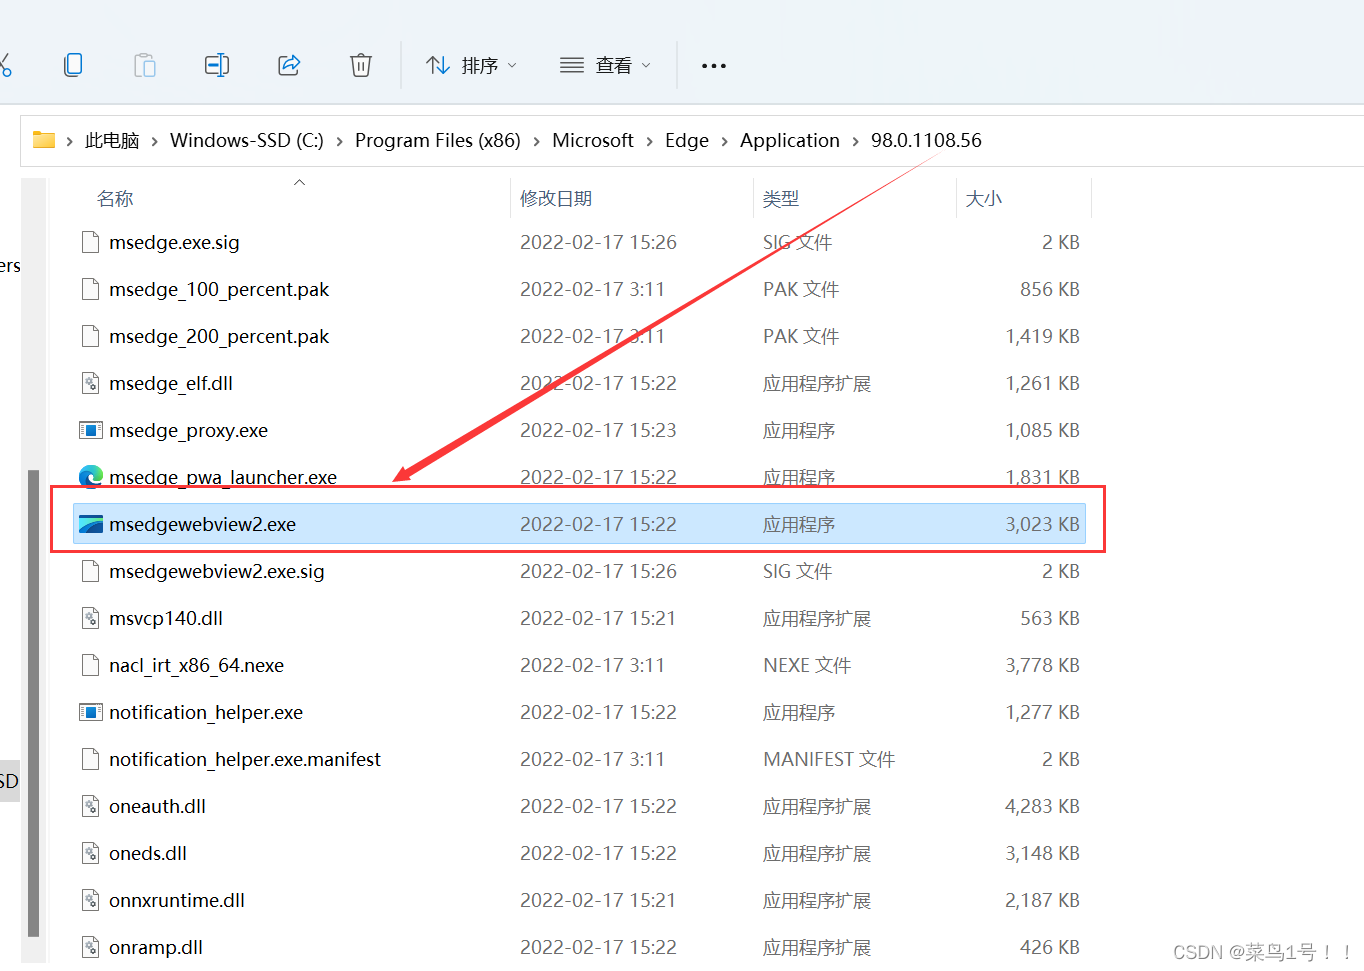
Task: Click the file icon of msedge.exe.sig
Action: tap(91, 242)
